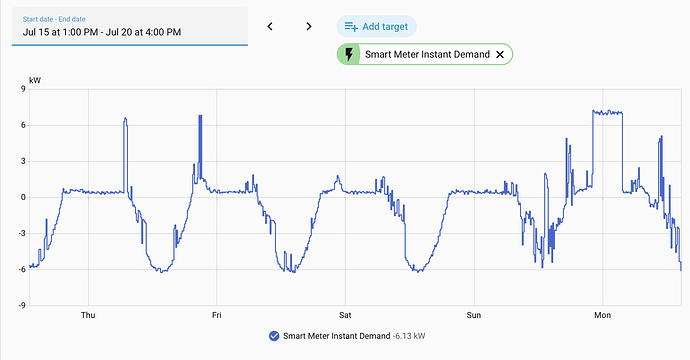Go to next date range arrow
This screenshot has width=690, height=360.
coord(309,26)
